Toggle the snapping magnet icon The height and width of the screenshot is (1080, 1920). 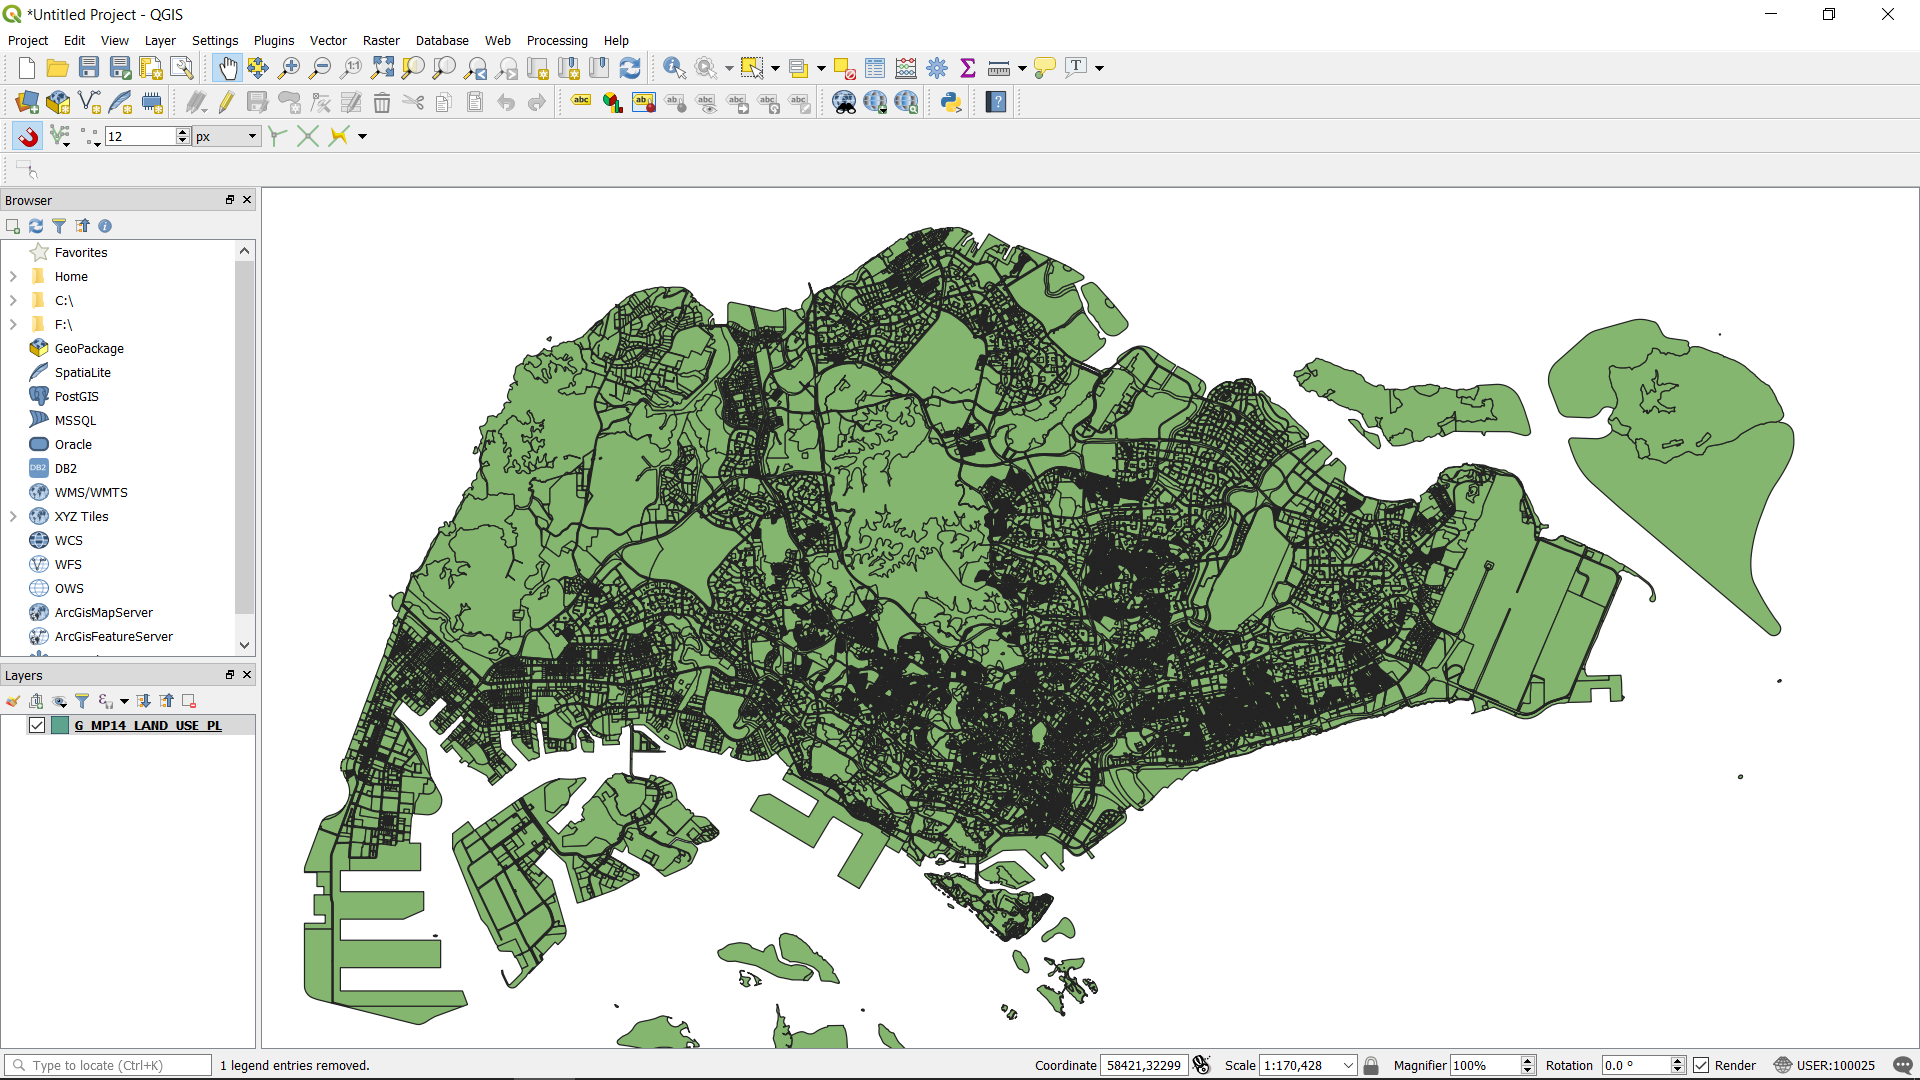click(27, 136)
